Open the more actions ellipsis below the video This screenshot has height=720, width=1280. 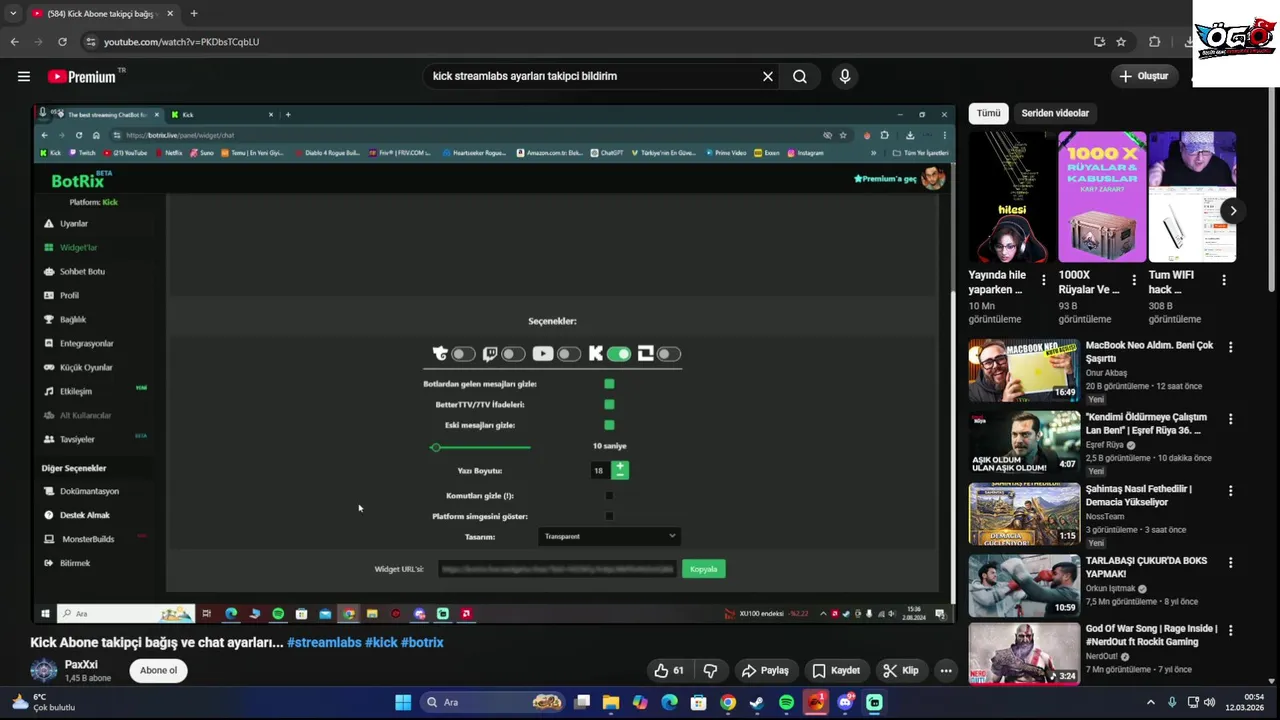pyautogui.click(x=946, y=670)
